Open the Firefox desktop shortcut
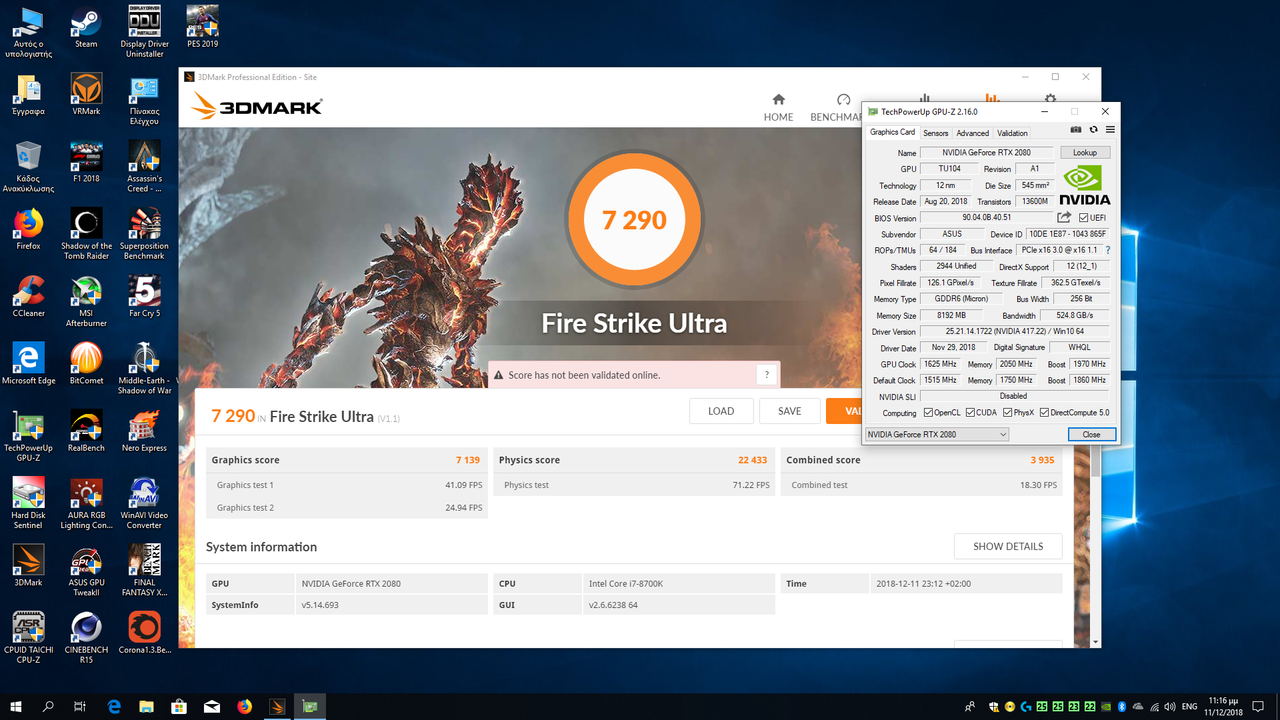1280x720 pixels. pyautogui.click(x=28, y=229)
